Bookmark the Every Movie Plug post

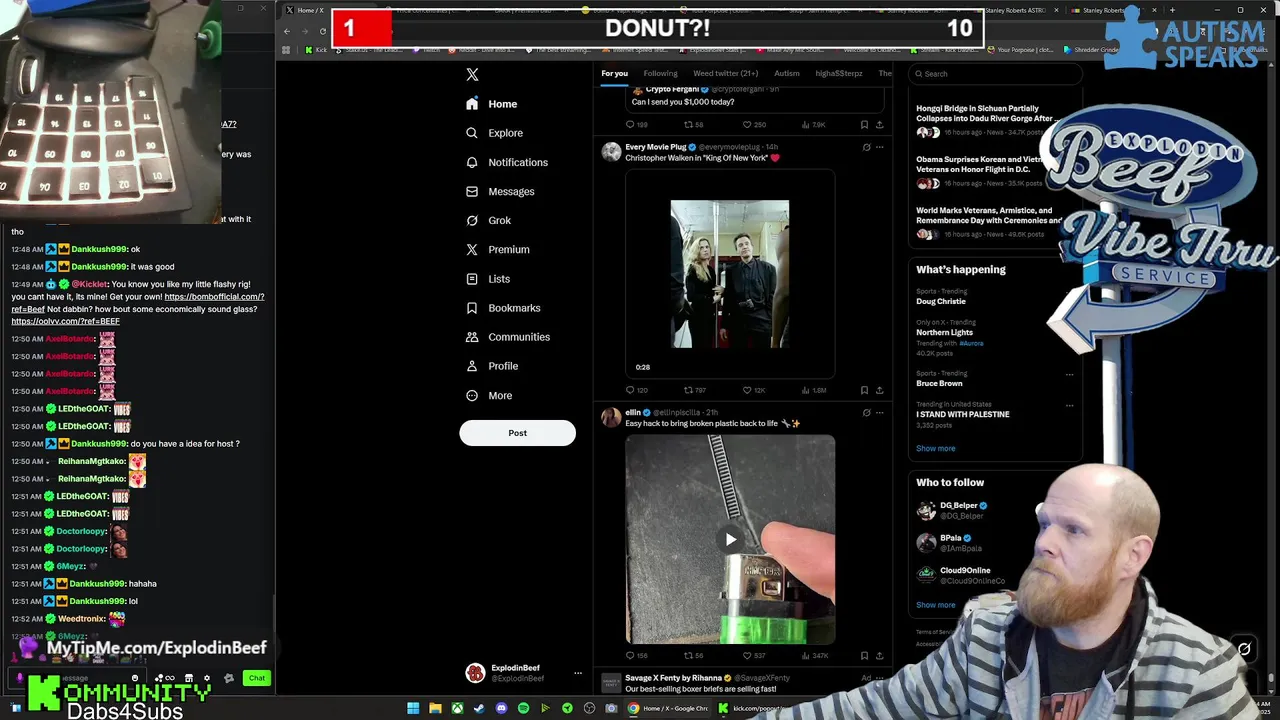[864, 390]
